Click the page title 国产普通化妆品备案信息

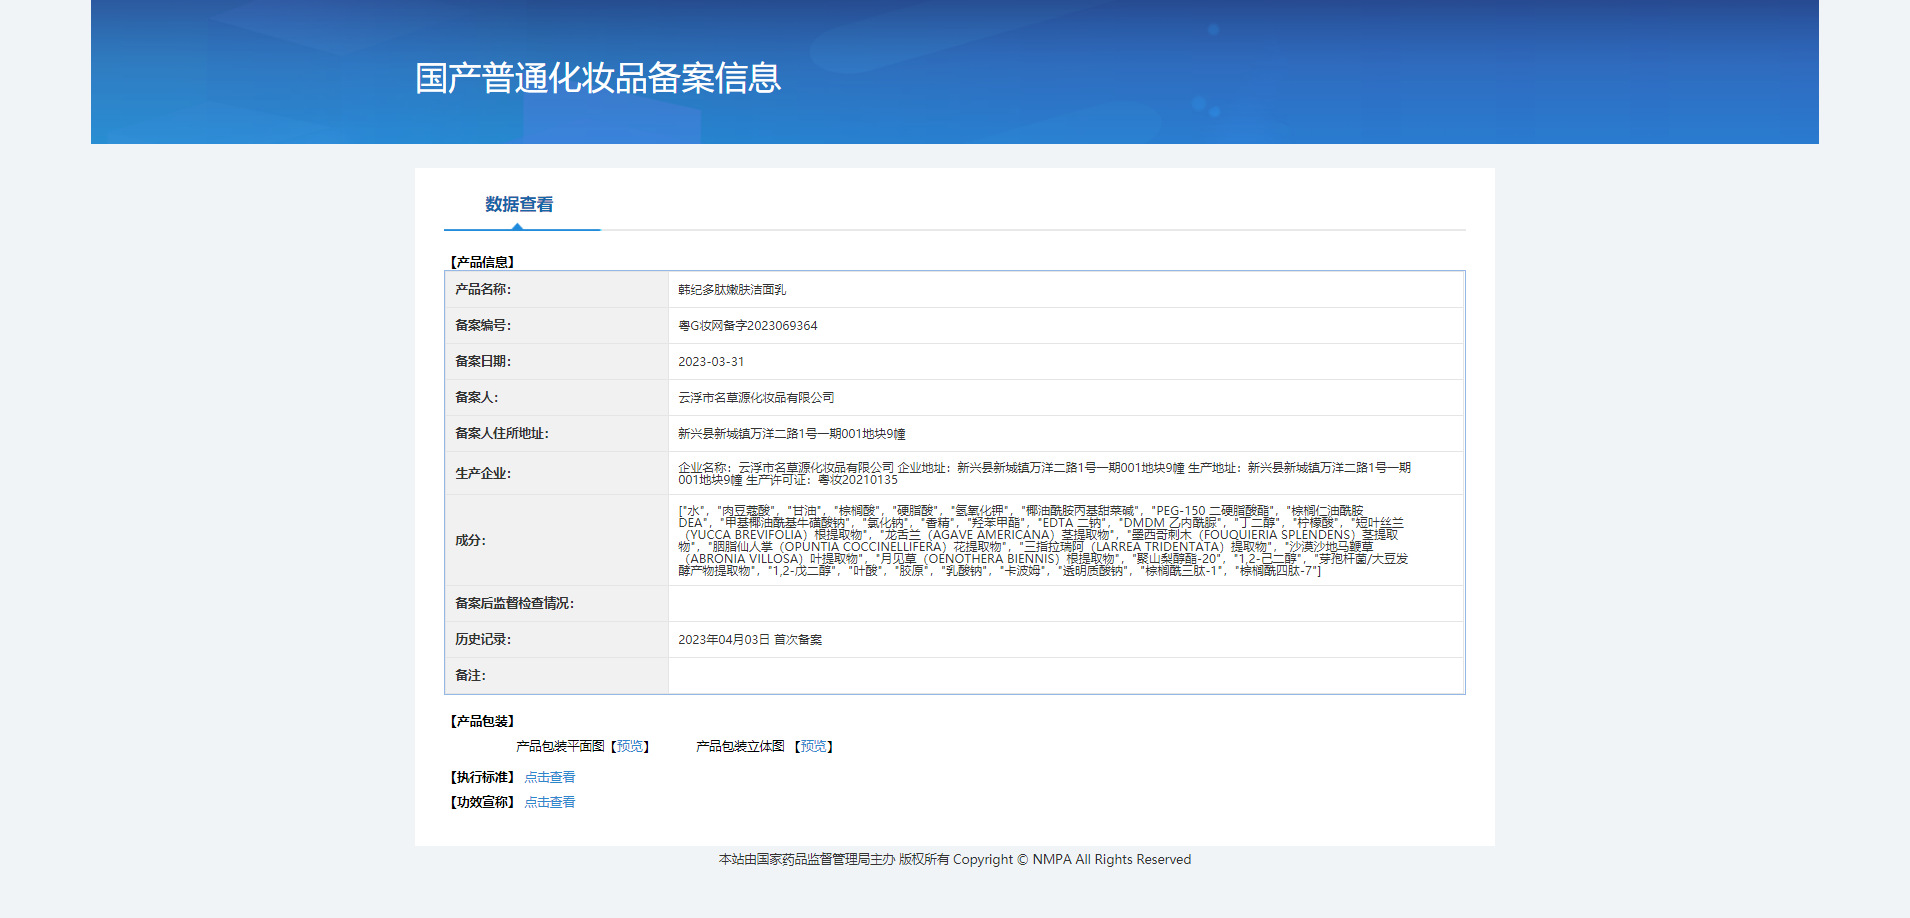tap(598, 78)
